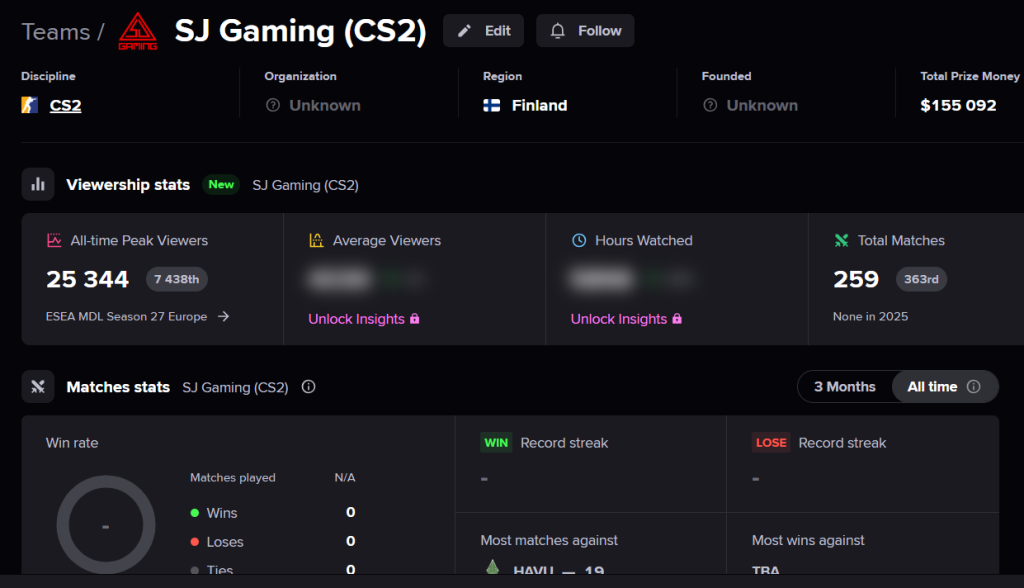Select the Matches played N/A value
The width and height of the screenshot is (1024, 588).
tap(345, 478)
